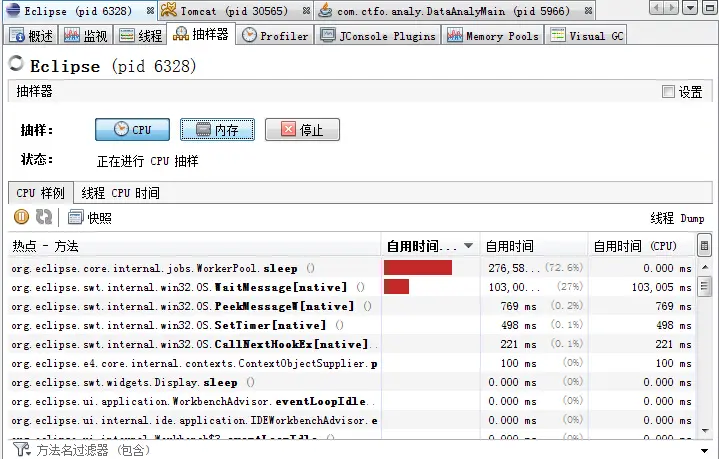This screenshot has width=719, height=459.
Task: Select the ContextObjectSupplier method row
Action: pos(352,364)
